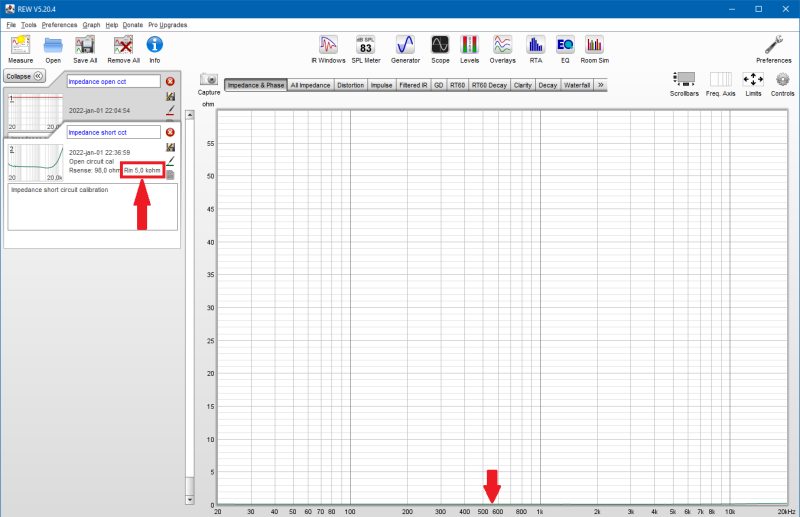The height and width of the screenshot is (517, 800).
Task: Toggle the Freq. Axis mode
Action: coord(720,84)
